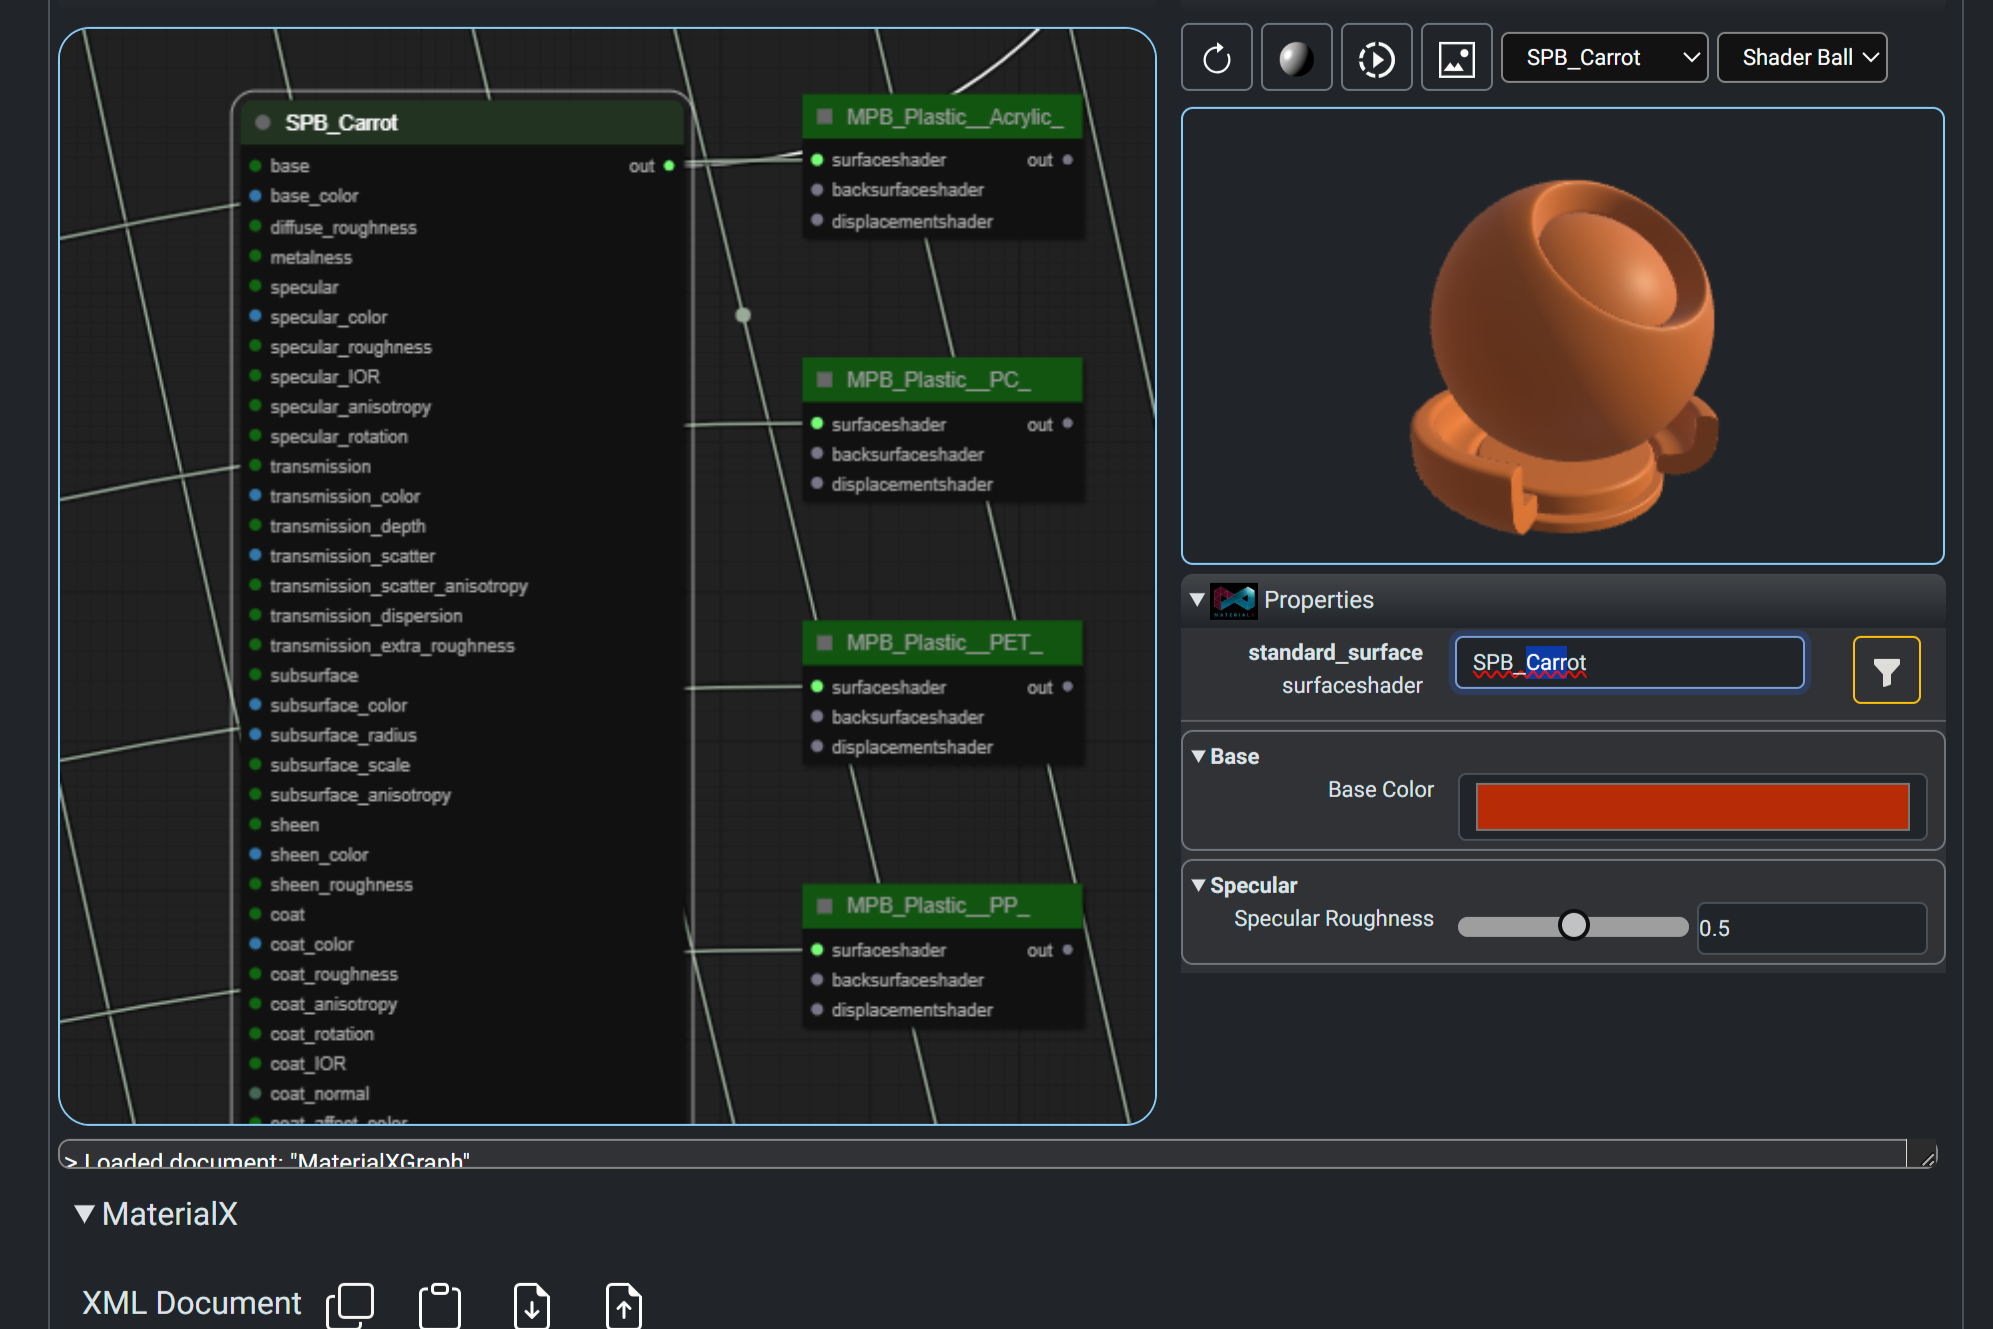Viewport: 1993px width, 1329px height.
Task: Toggle collapse dot on SPB_Carrot node
Action: click(263, 122)
